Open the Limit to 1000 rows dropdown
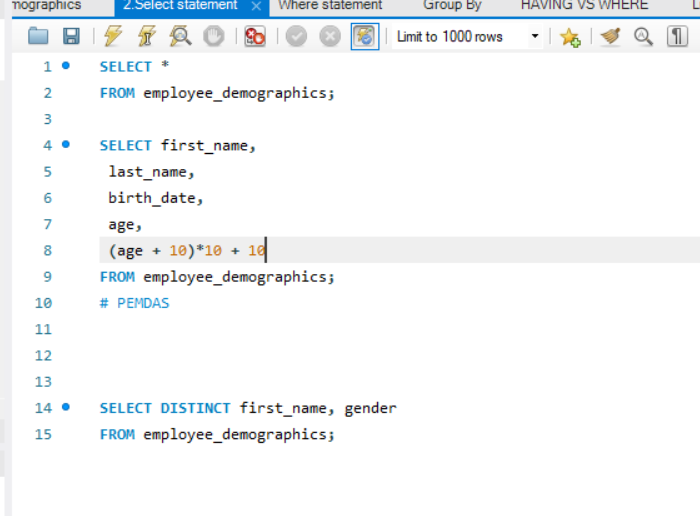Image resolution: width=700 pixels, height=516 pixels. pos(467,36)
